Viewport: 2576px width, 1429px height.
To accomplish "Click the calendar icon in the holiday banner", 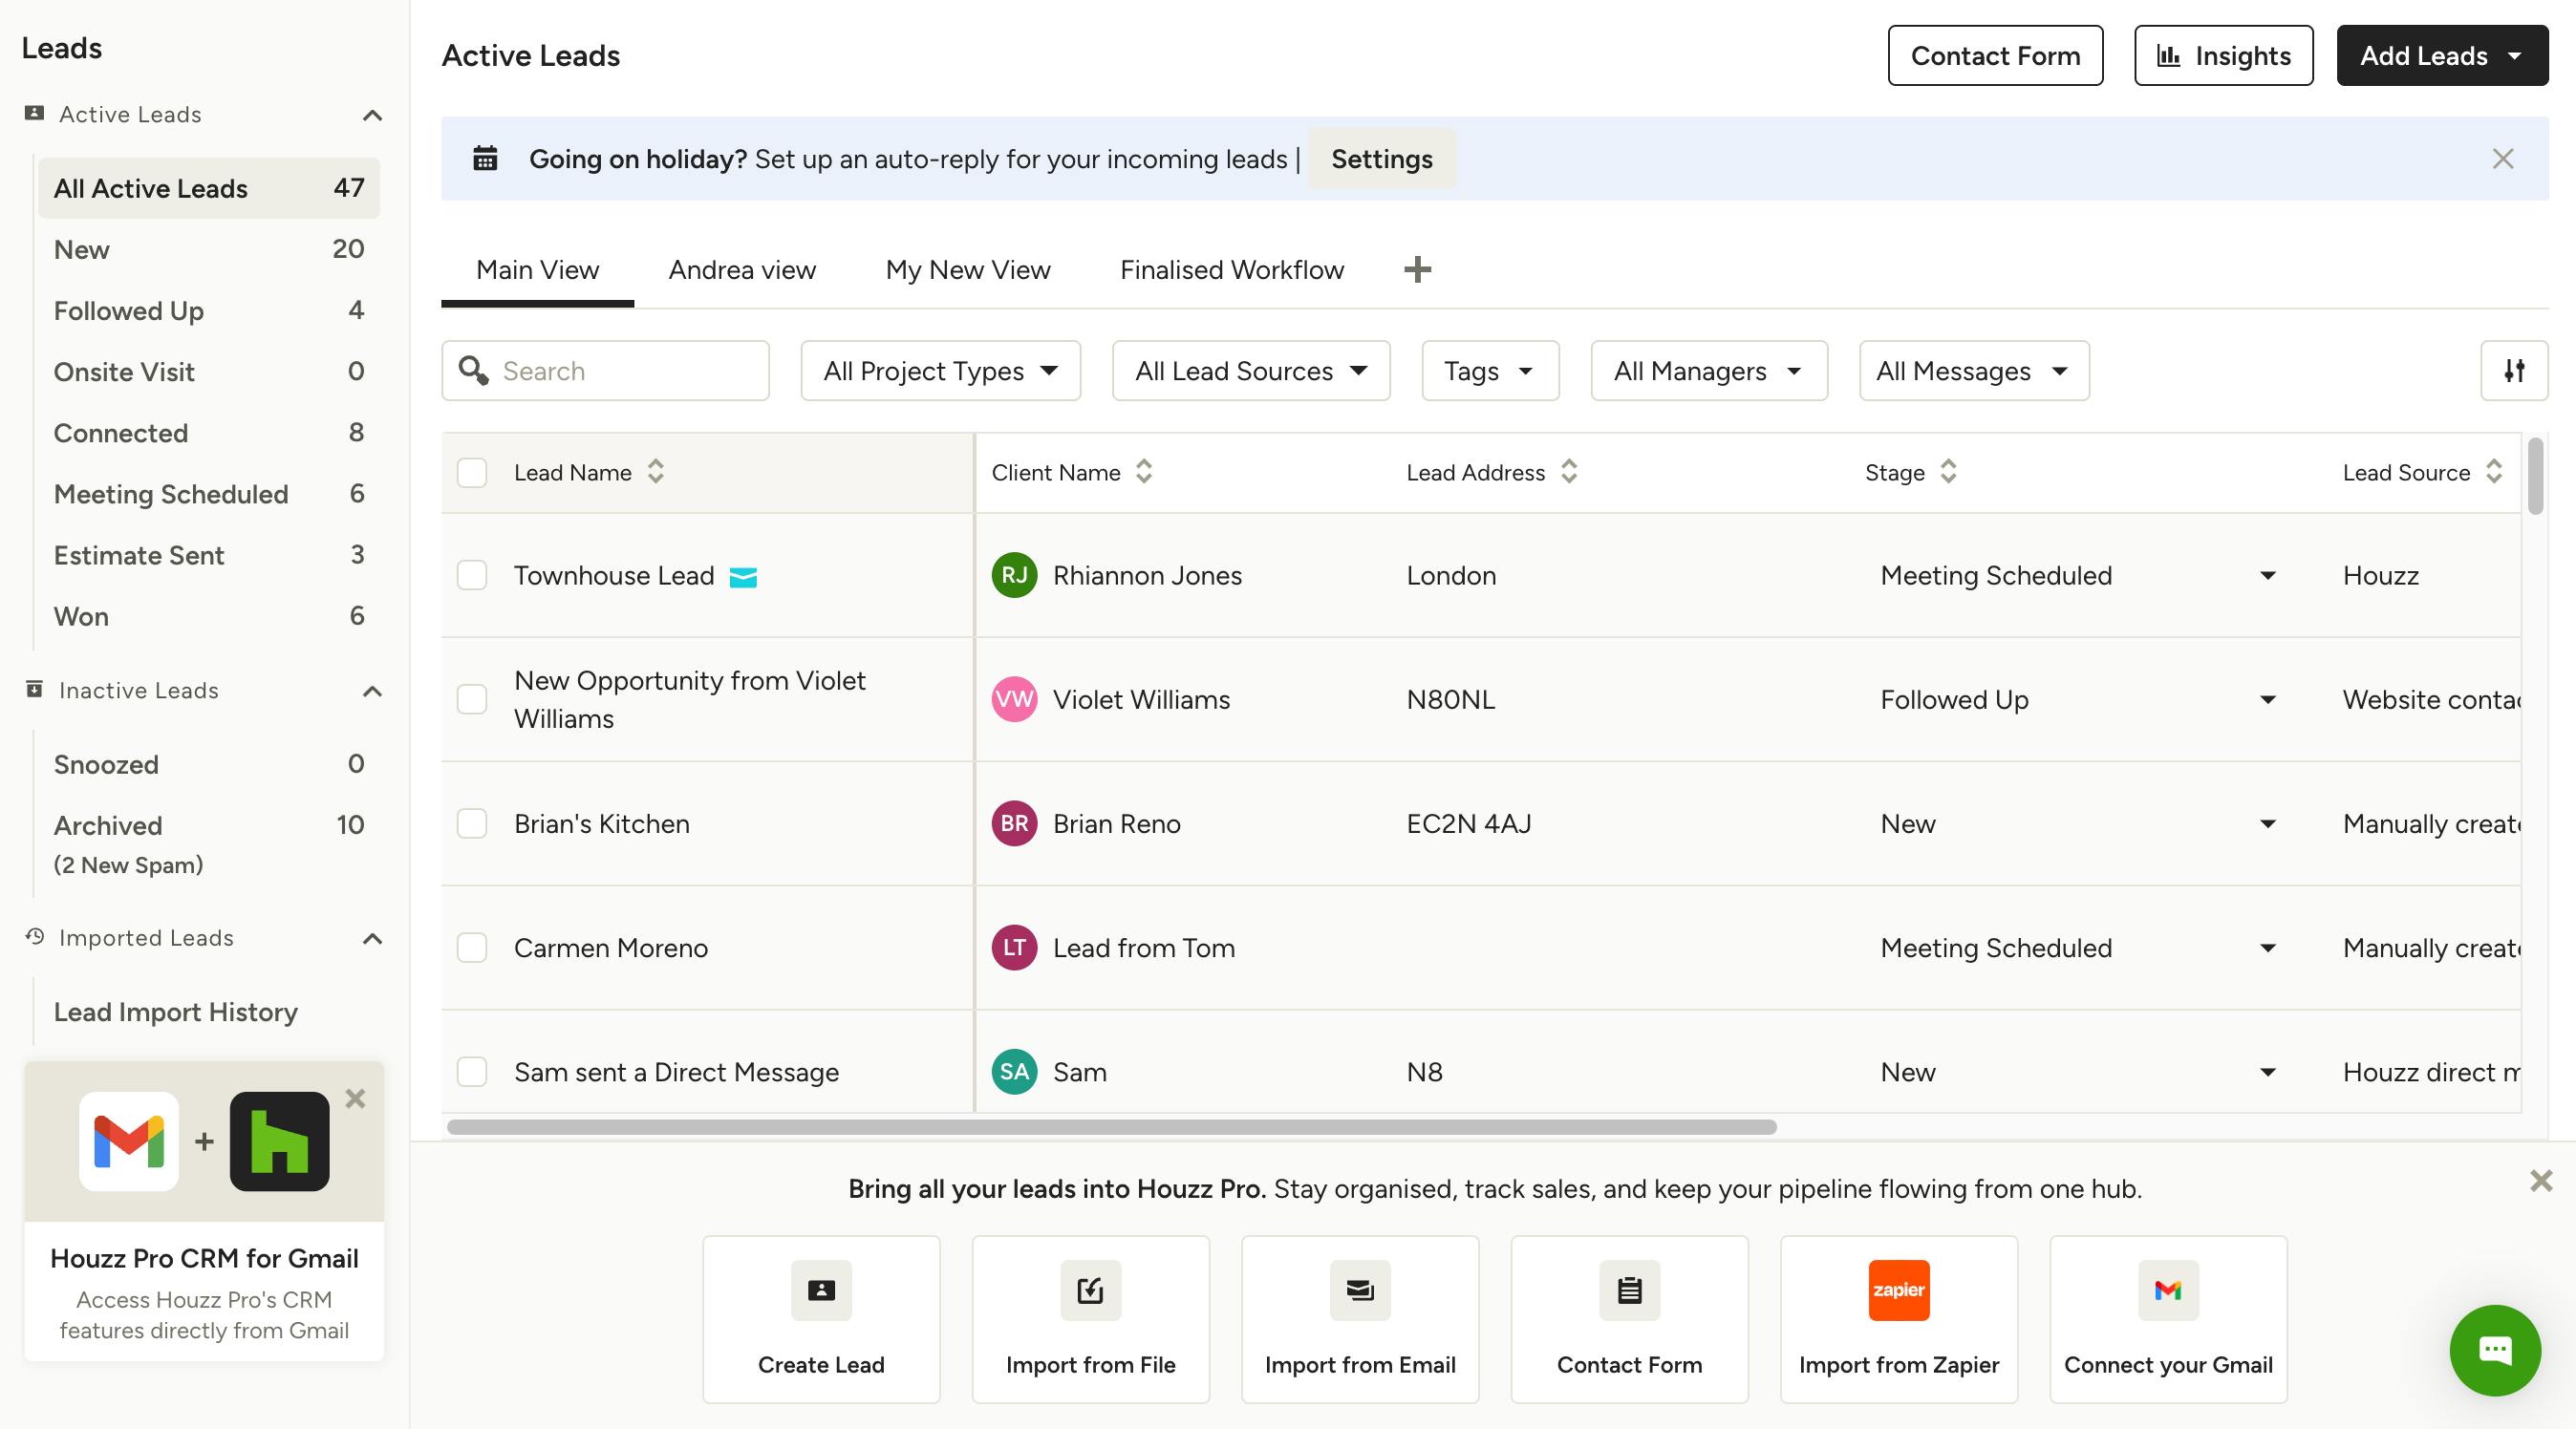I will pyautogui.click(x=485, y=158).
